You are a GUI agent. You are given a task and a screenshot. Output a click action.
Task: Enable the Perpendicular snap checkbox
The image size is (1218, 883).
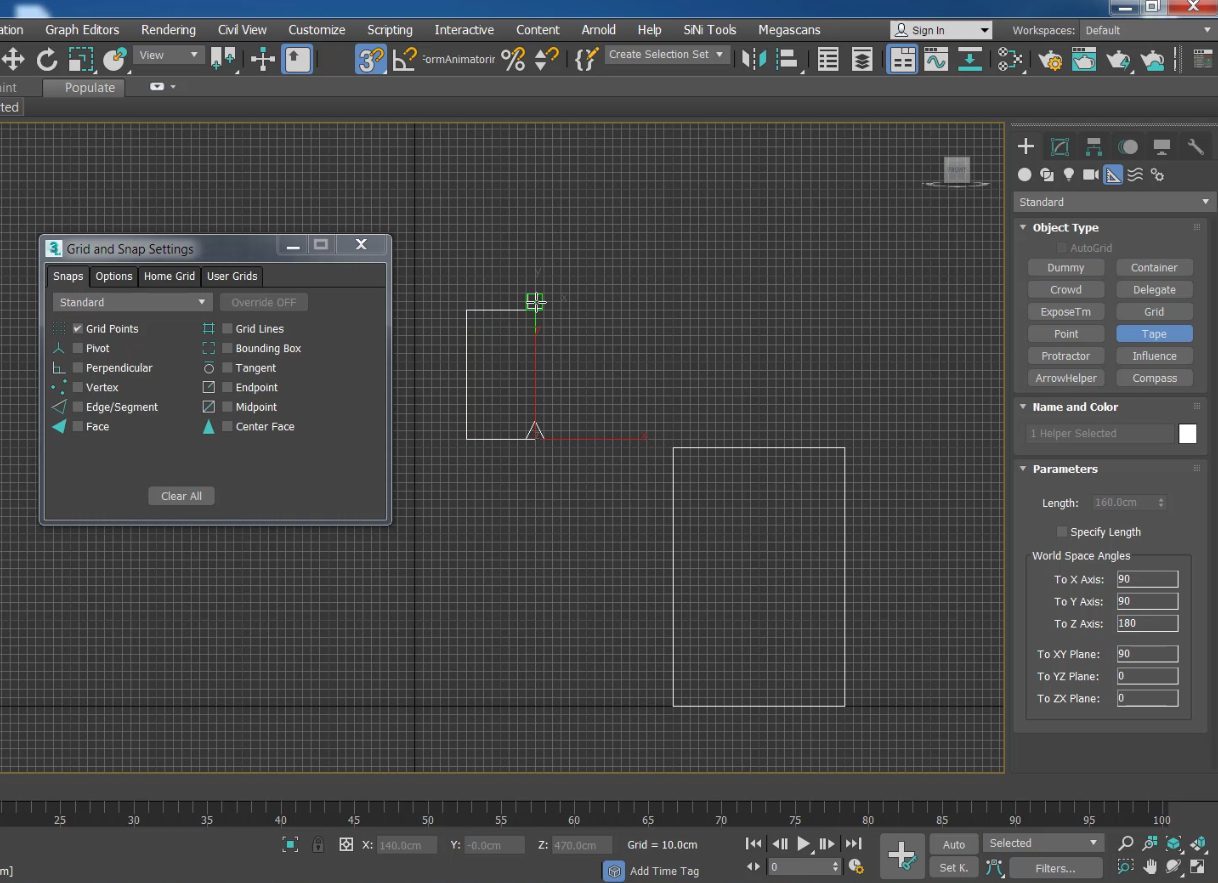tap(78, 368)
